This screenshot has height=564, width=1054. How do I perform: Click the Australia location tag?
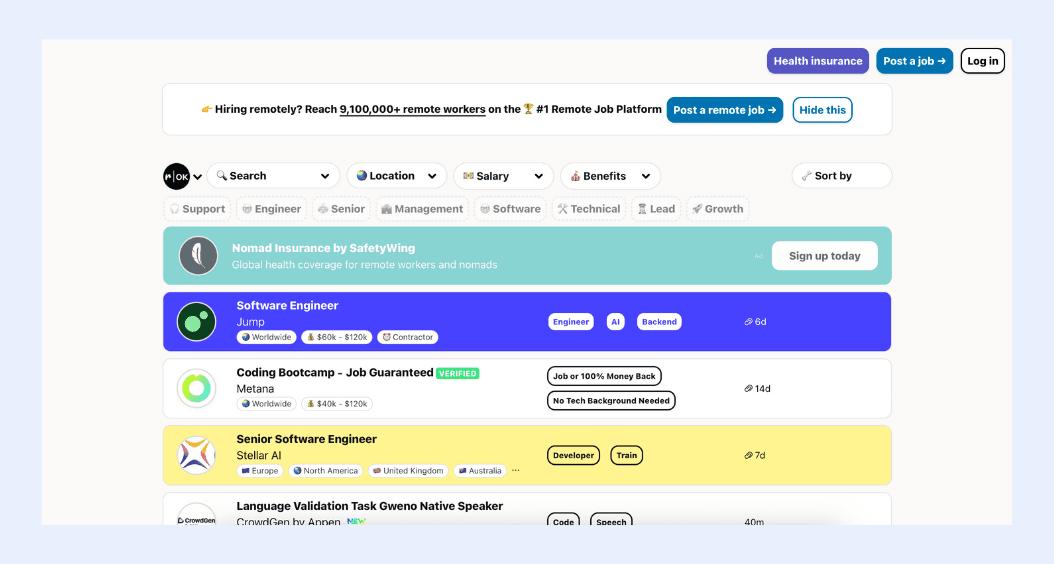[x=480, y=471]
